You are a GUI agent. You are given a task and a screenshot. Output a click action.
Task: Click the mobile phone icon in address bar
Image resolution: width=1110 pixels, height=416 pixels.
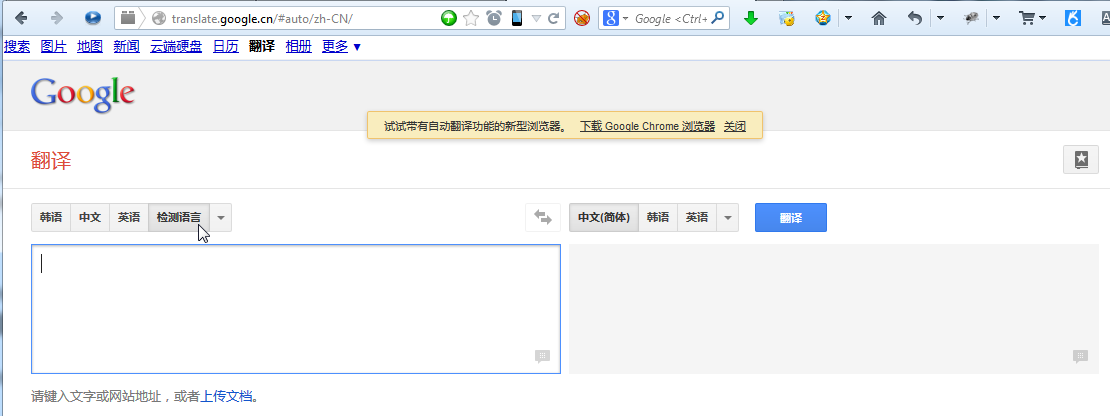[517, 18]
